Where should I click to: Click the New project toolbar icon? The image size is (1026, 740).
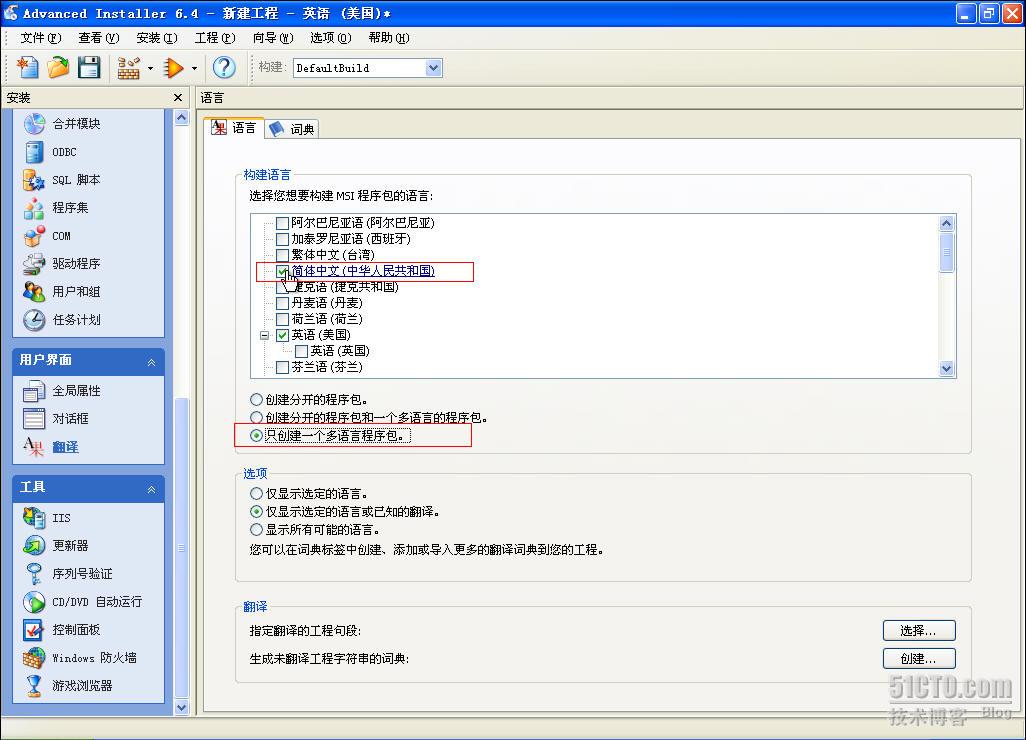[x=27, y=67]
